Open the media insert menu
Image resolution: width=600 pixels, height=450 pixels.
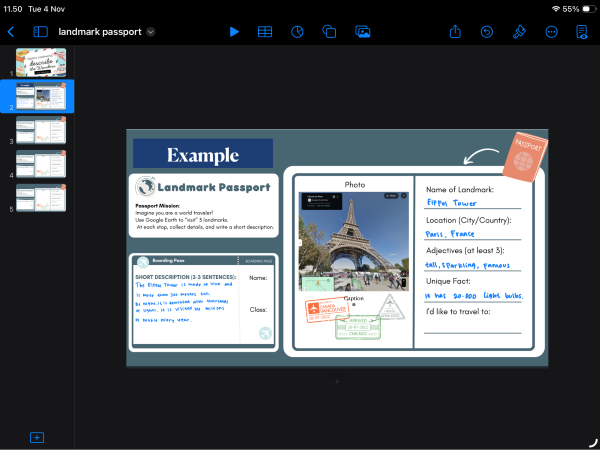coord(362,32)
